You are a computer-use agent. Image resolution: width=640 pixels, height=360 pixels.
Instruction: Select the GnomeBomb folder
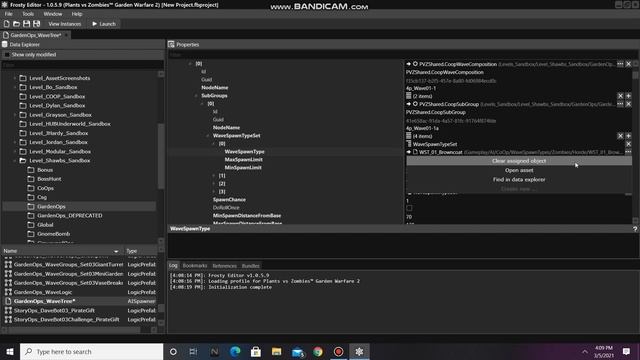pyautogui.click(x=53, y=234)
